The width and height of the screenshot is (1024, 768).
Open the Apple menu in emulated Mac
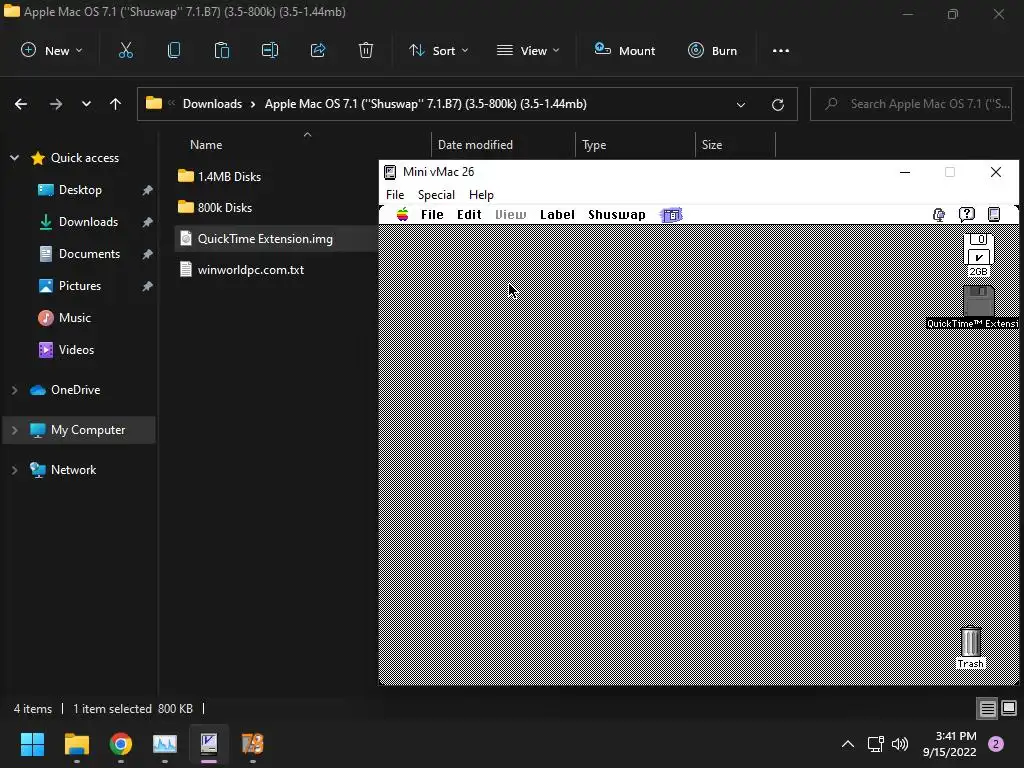coord(403,215)
